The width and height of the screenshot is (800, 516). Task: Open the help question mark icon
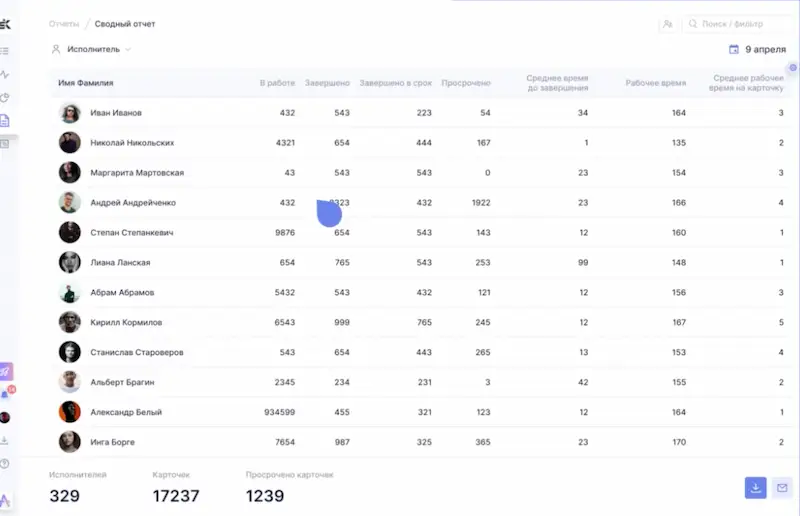point(5,463)
